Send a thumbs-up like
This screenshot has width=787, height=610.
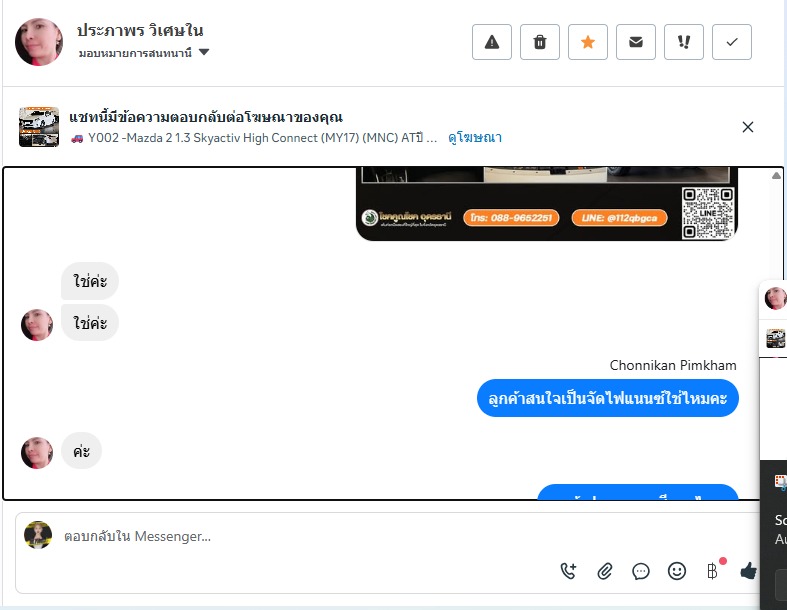pos(748,571)
